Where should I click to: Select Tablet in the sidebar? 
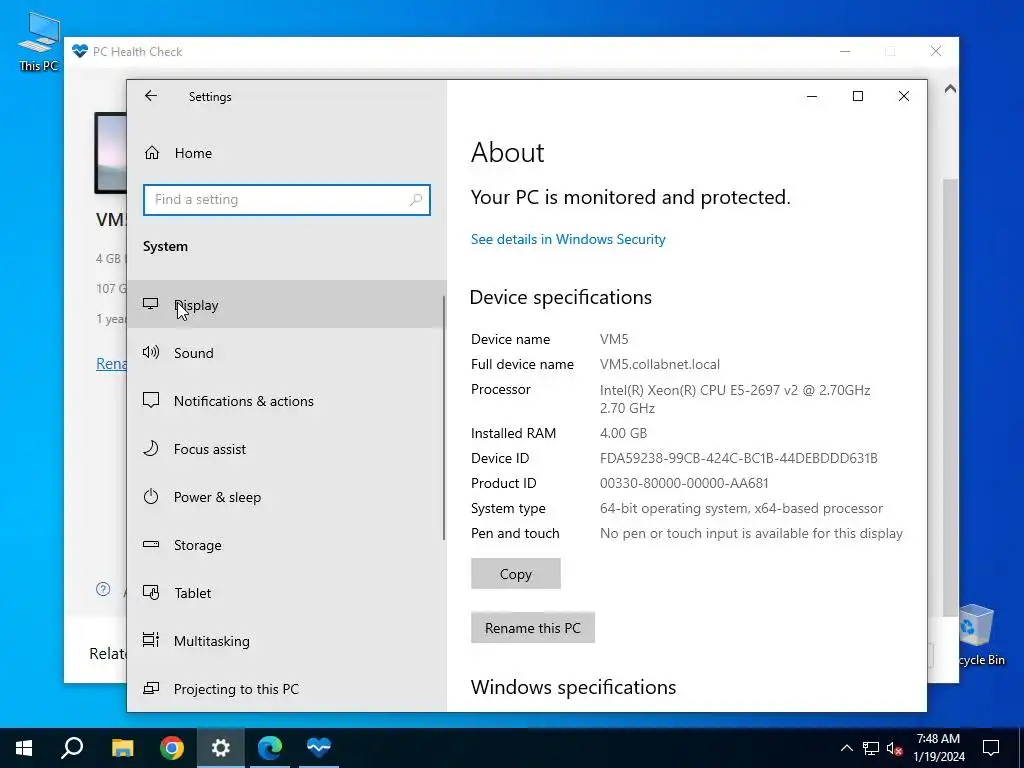coord(286,592)
